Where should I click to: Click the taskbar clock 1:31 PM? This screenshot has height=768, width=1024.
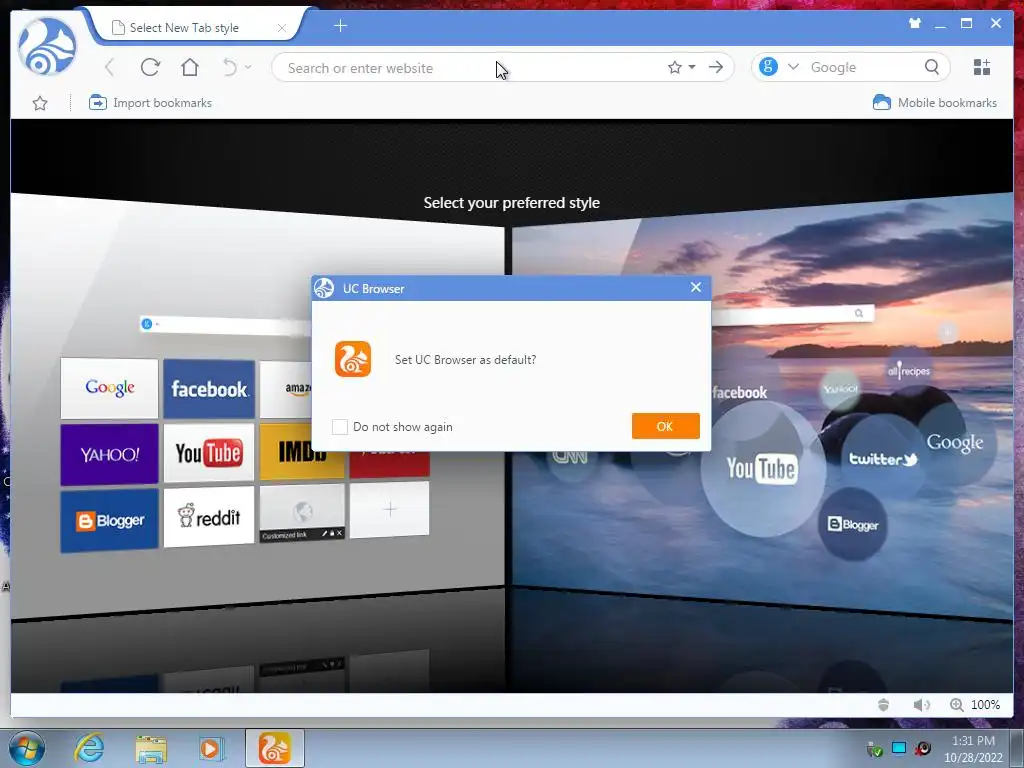point(973,741)
